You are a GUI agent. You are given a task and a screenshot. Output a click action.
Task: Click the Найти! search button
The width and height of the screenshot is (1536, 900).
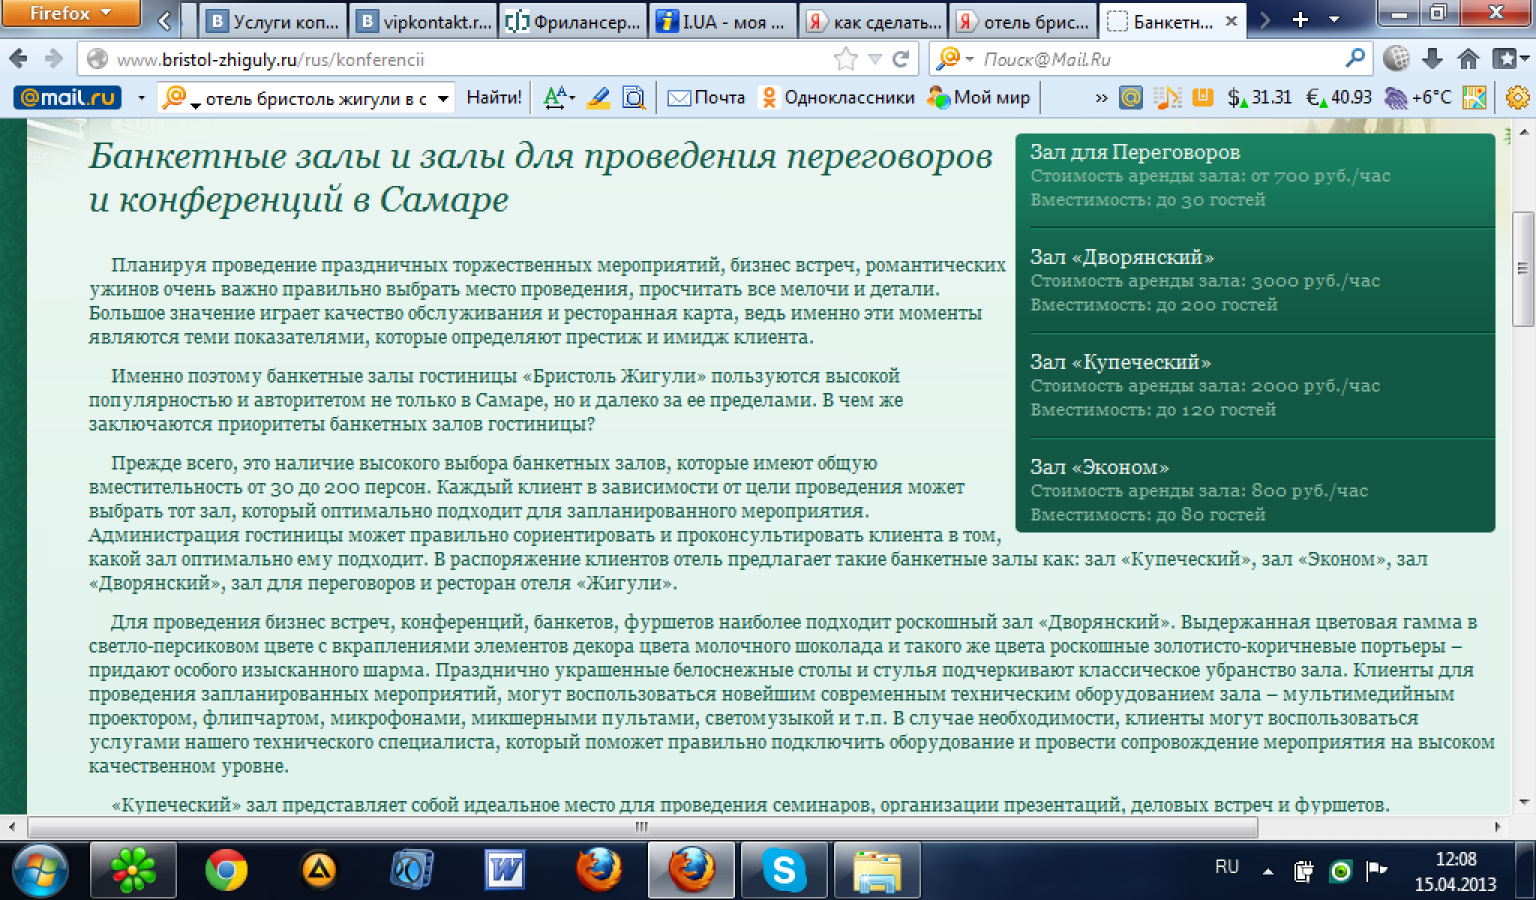[x=494, y=97]
